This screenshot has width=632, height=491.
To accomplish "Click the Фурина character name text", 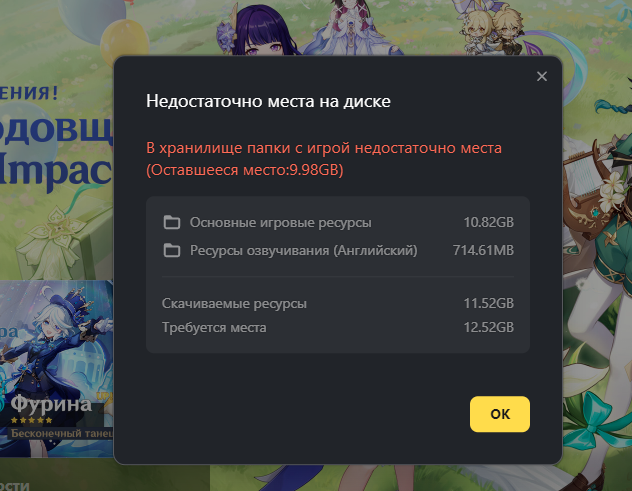I will point(51,404).
